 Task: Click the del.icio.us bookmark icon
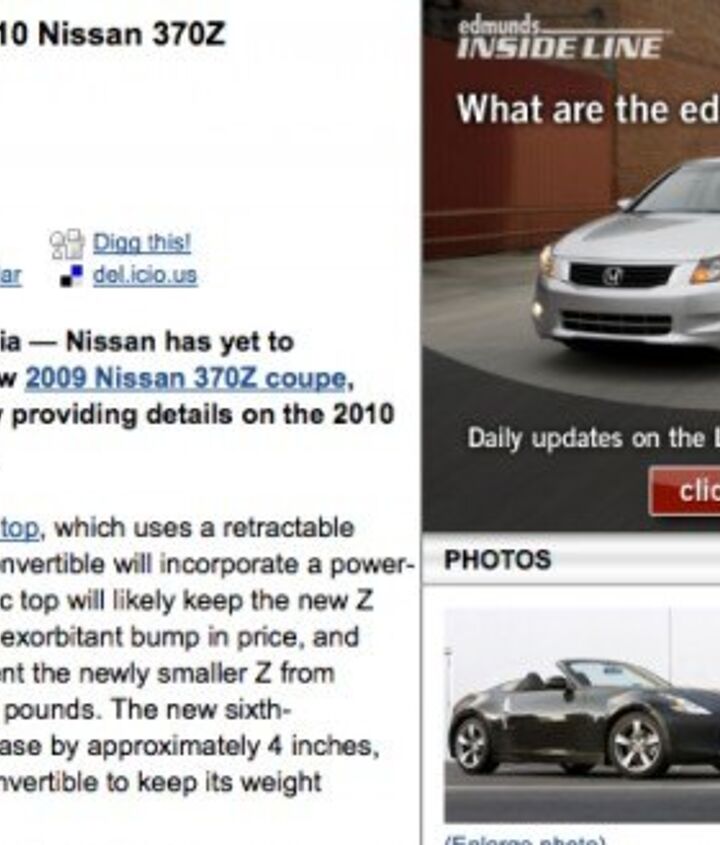pos(72,275)
